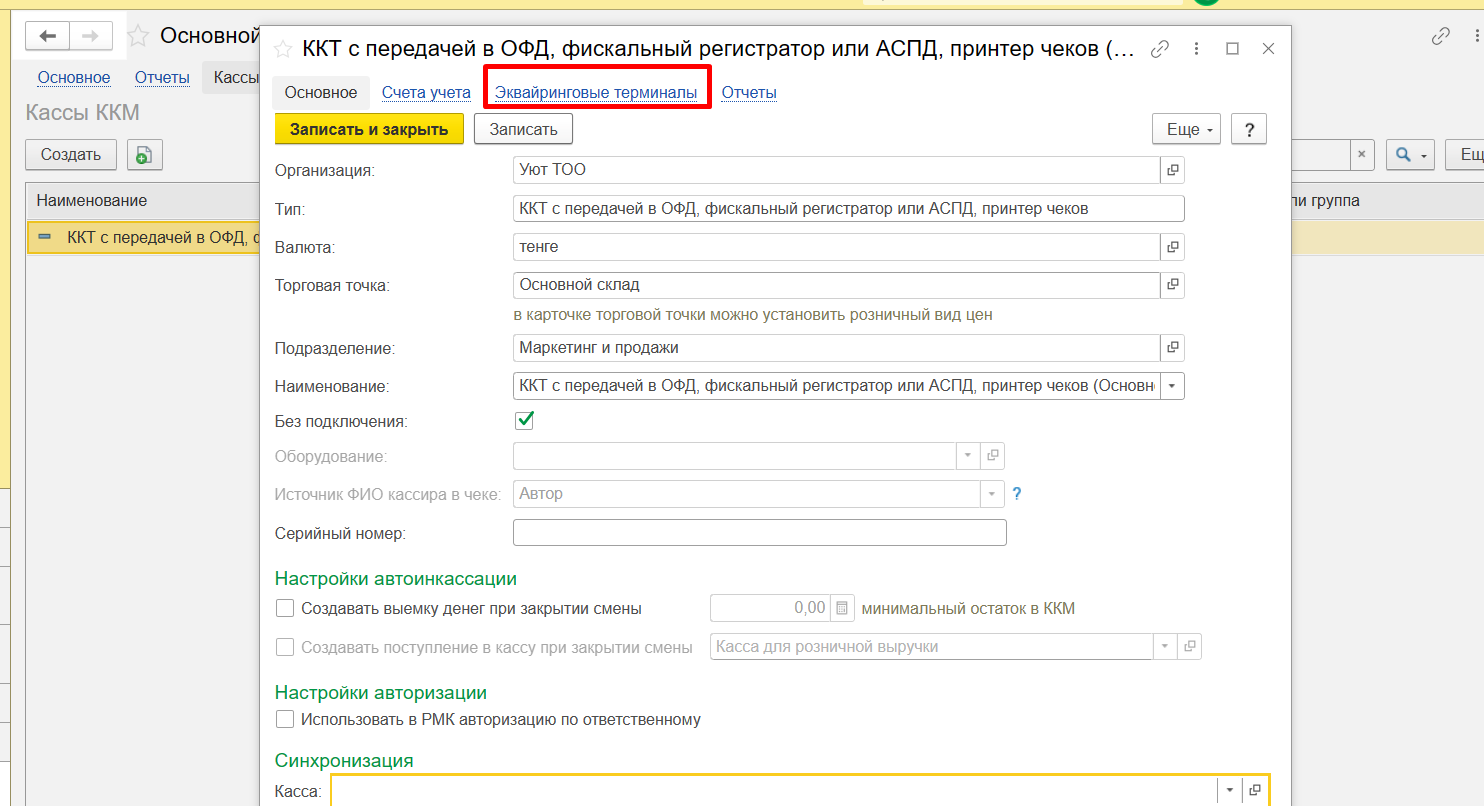1484x806 pixels.
Task: Copy link using the chain icon in dialog
Action: tap(1160, 49)
